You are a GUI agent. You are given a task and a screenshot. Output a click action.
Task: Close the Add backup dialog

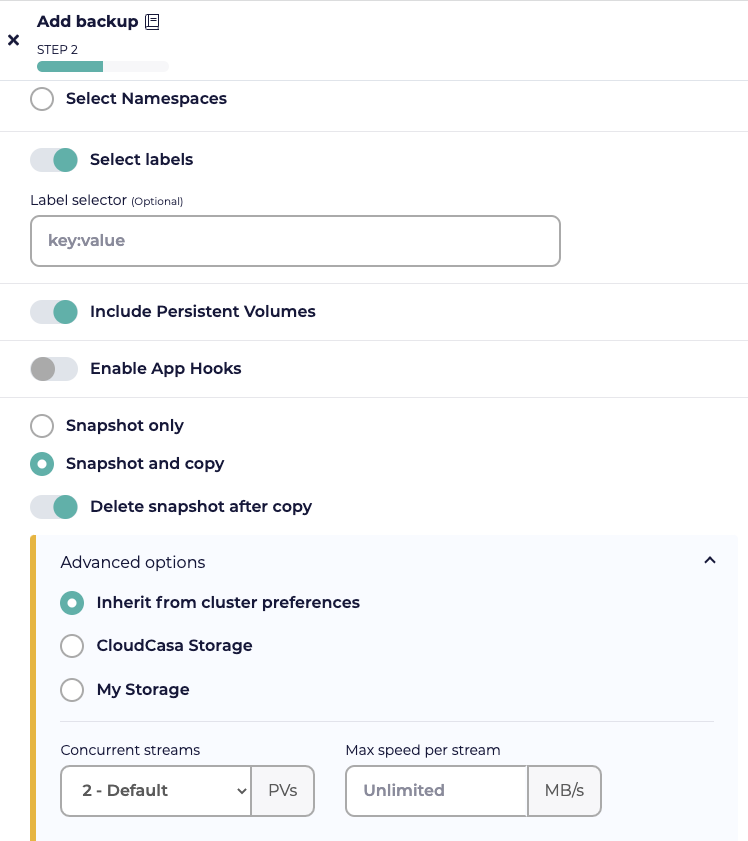tap(13, 40)
